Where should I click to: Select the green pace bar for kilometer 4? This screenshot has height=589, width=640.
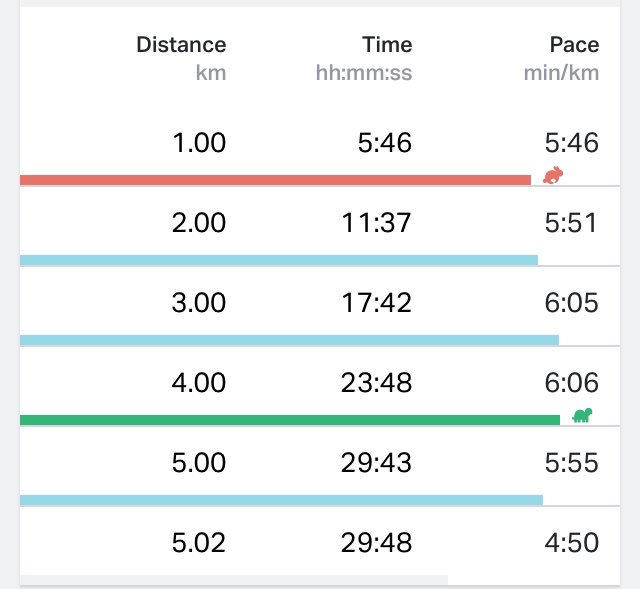click(290, 420)
